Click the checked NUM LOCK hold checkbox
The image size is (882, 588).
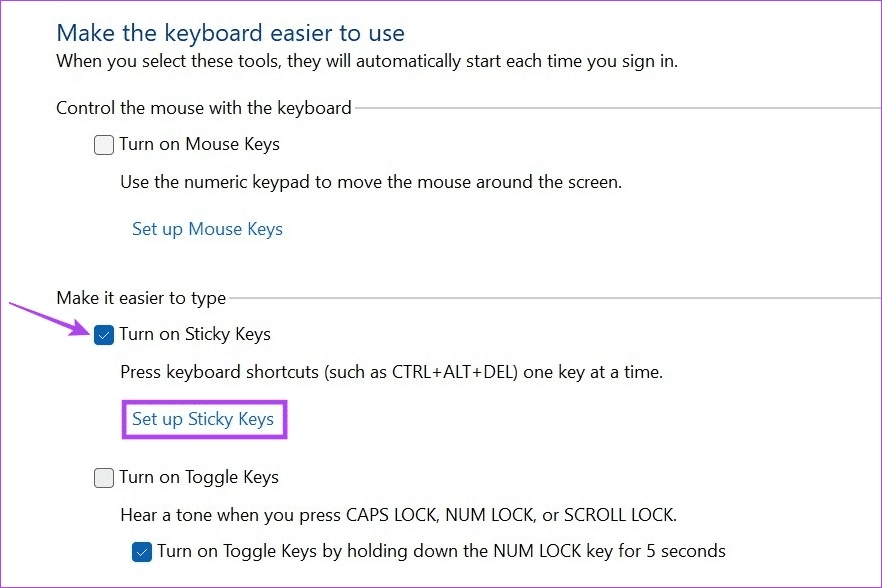click(x=143, y=551)
